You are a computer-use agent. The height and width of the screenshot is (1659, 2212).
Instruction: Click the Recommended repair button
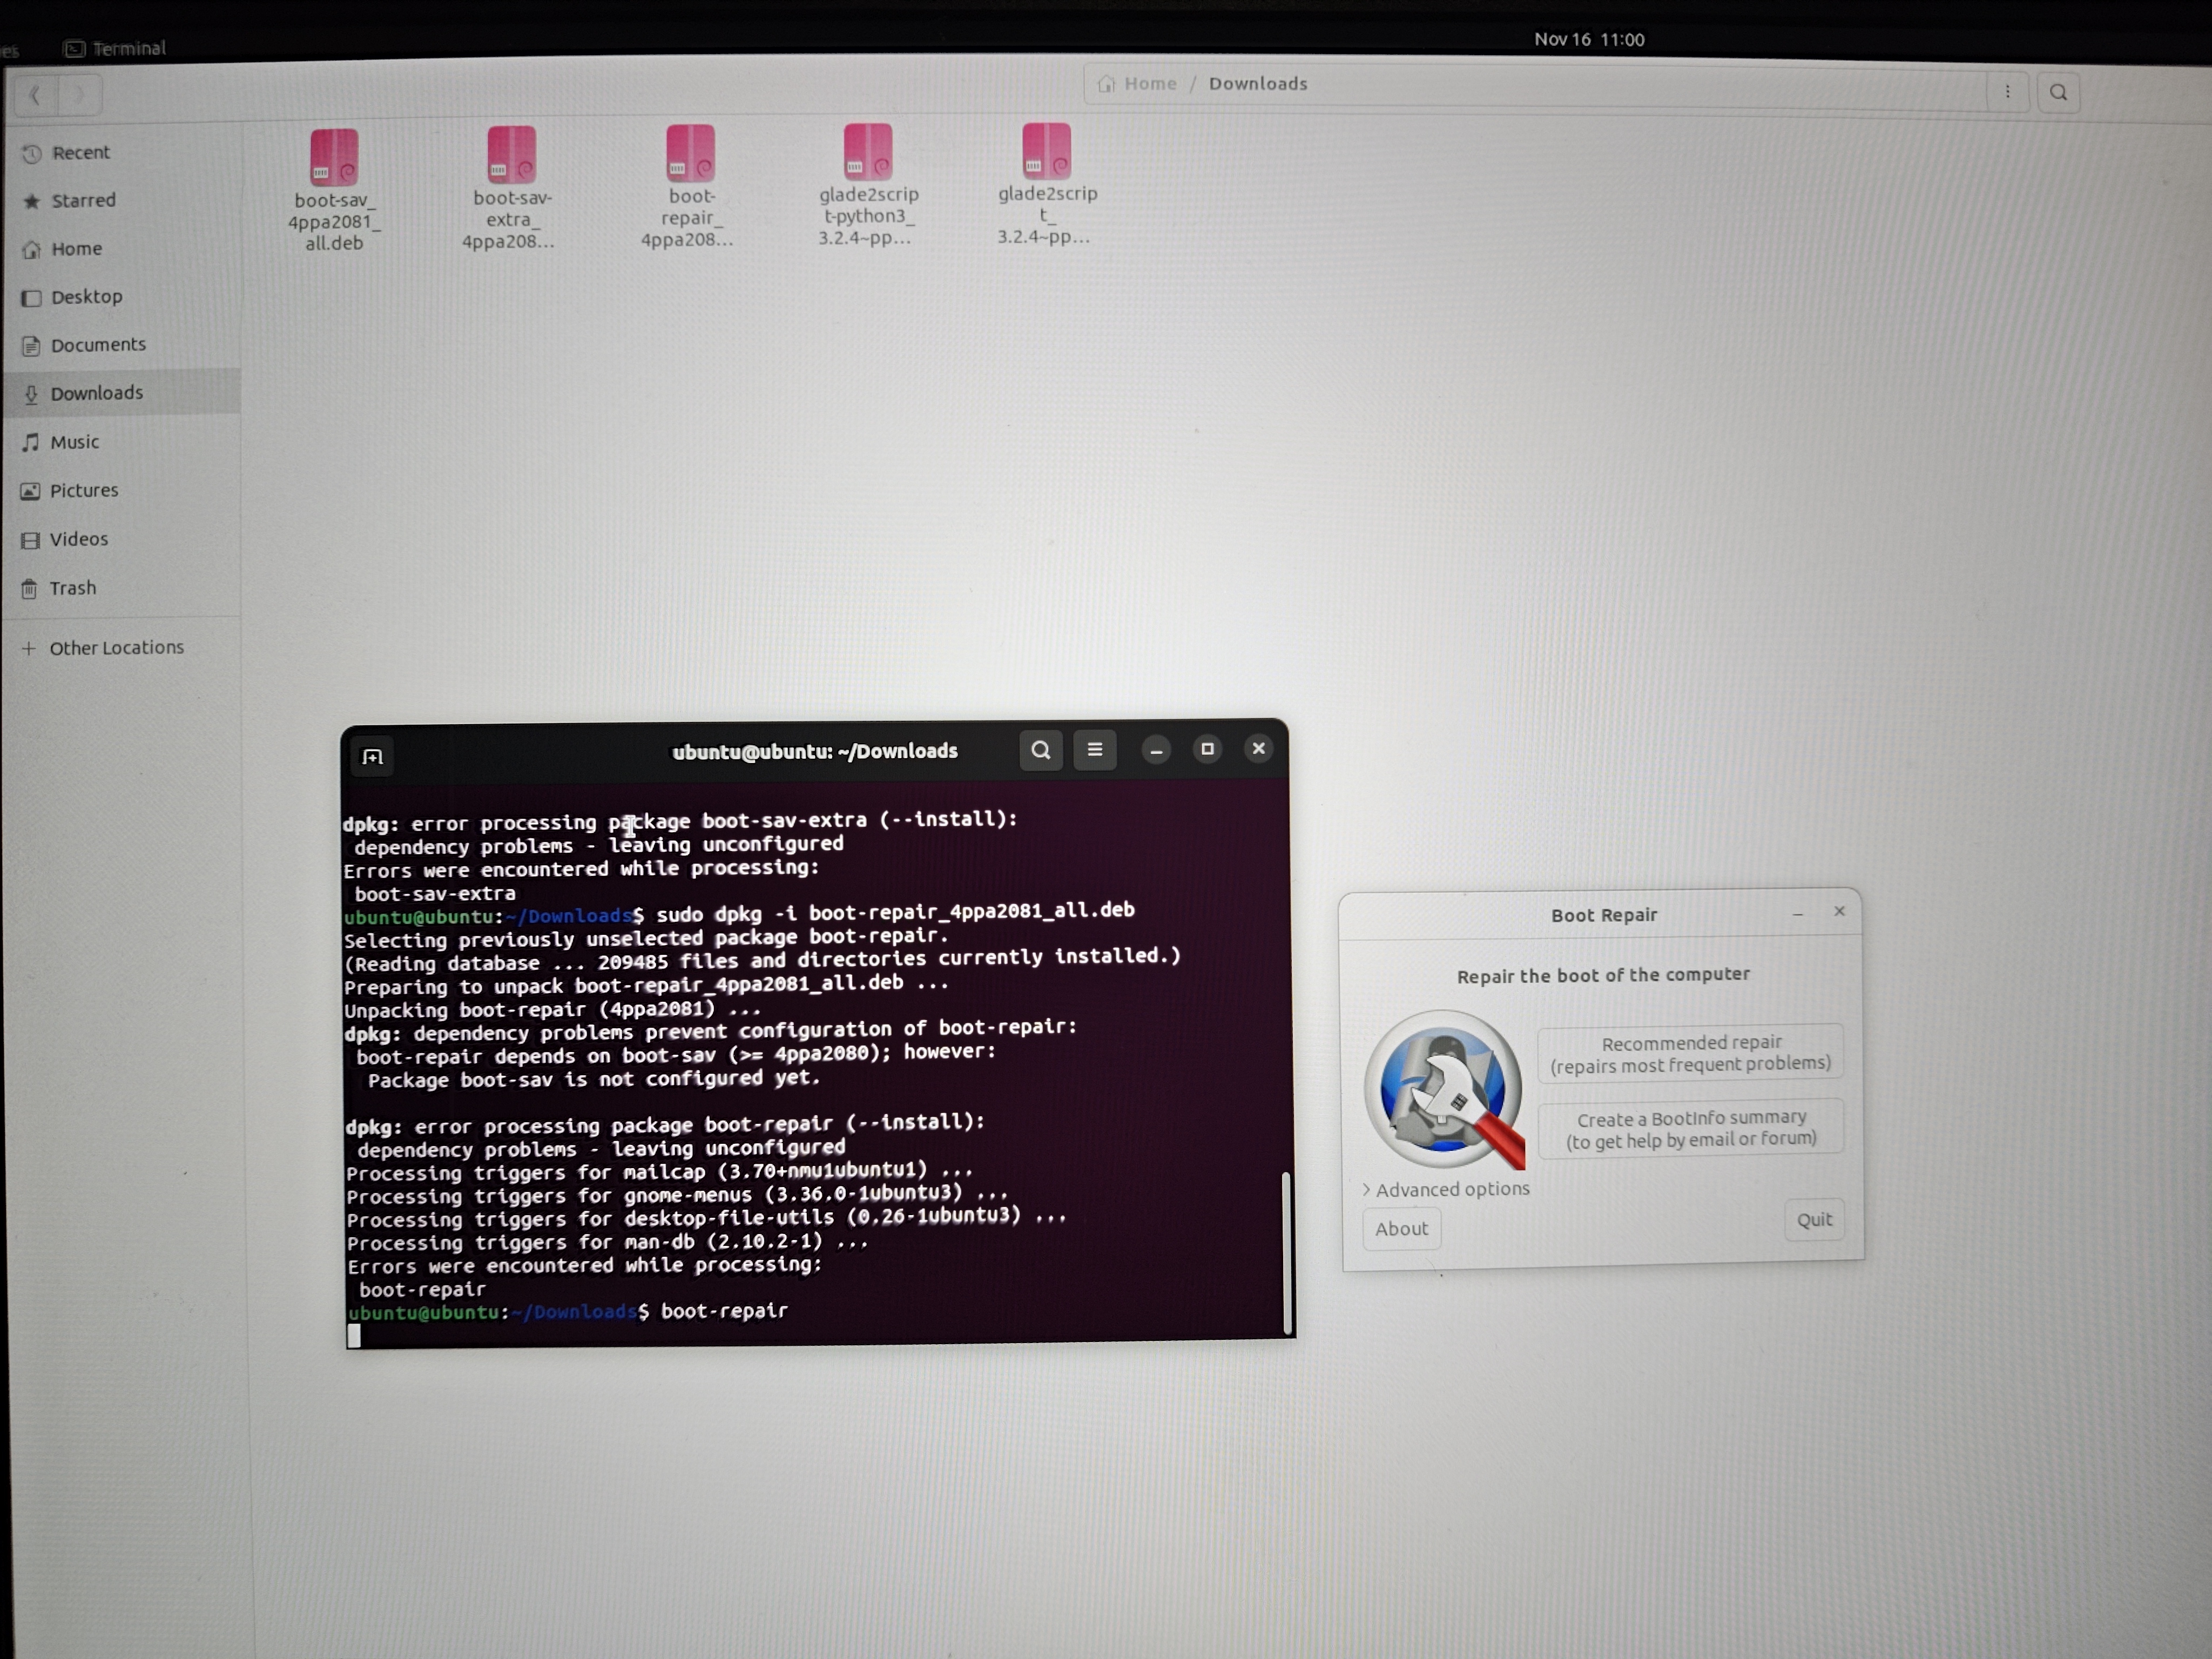1690,1054
